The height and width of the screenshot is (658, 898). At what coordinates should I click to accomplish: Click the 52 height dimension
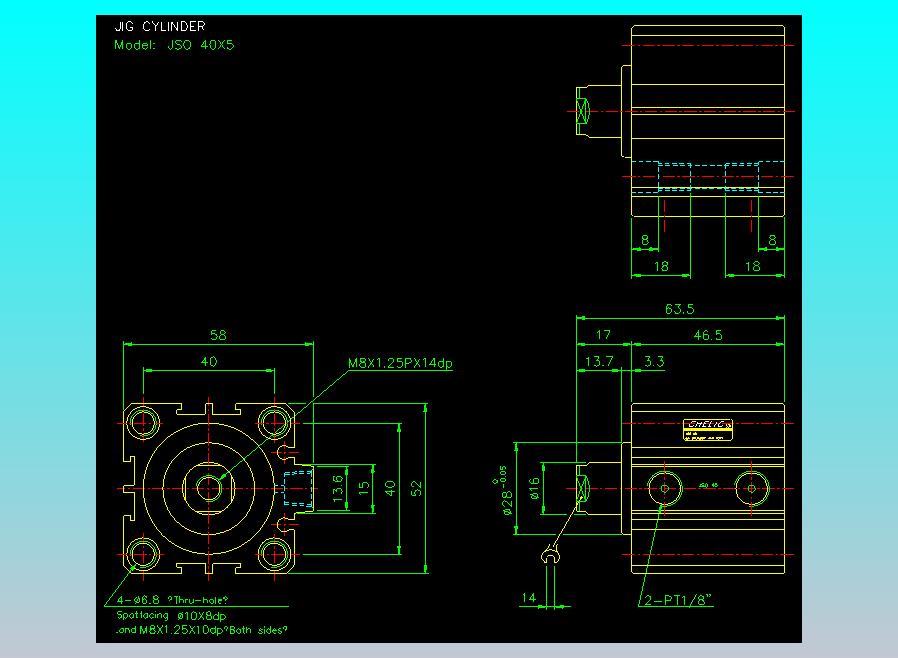[x=416, y=488]
